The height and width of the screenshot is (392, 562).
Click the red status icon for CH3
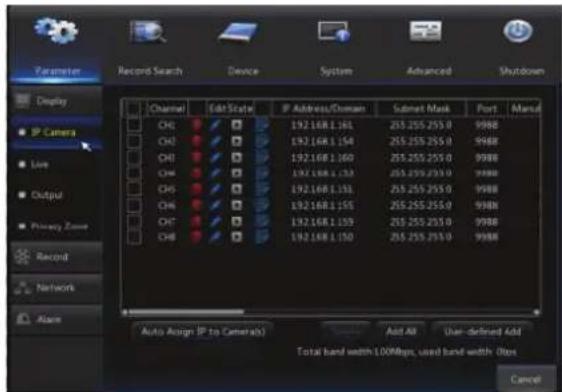pos(196,157)
